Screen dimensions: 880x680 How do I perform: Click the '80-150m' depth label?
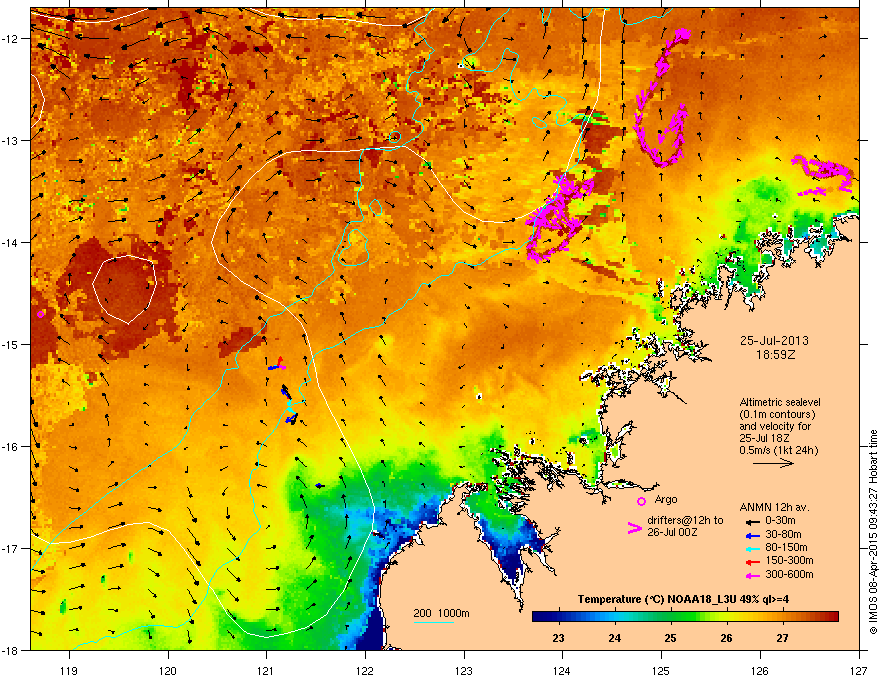pyautogui.click(x=786, y=547)
